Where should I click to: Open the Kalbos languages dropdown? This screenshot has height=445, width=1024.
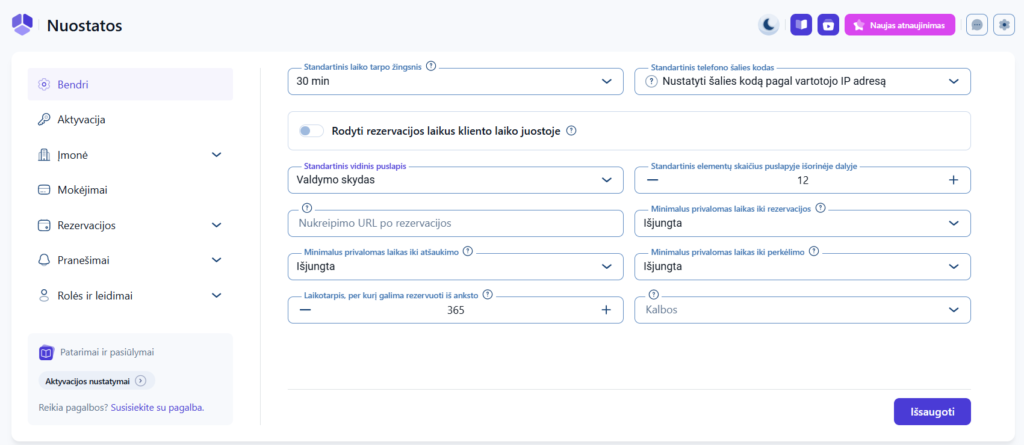tap(802, 310)
